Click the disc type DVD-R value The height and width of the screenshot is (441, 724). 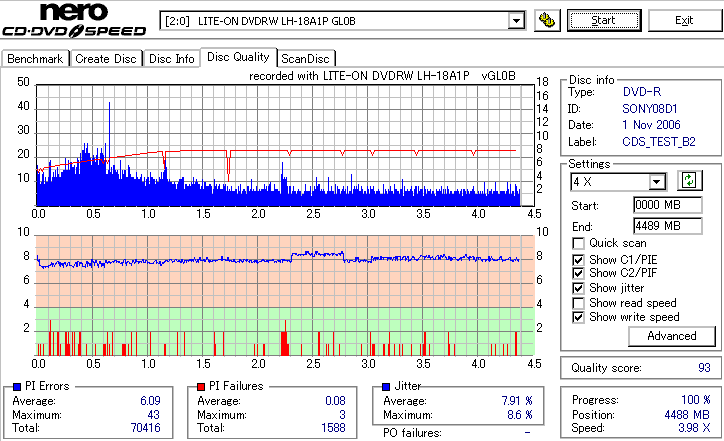tap(642, 92)
